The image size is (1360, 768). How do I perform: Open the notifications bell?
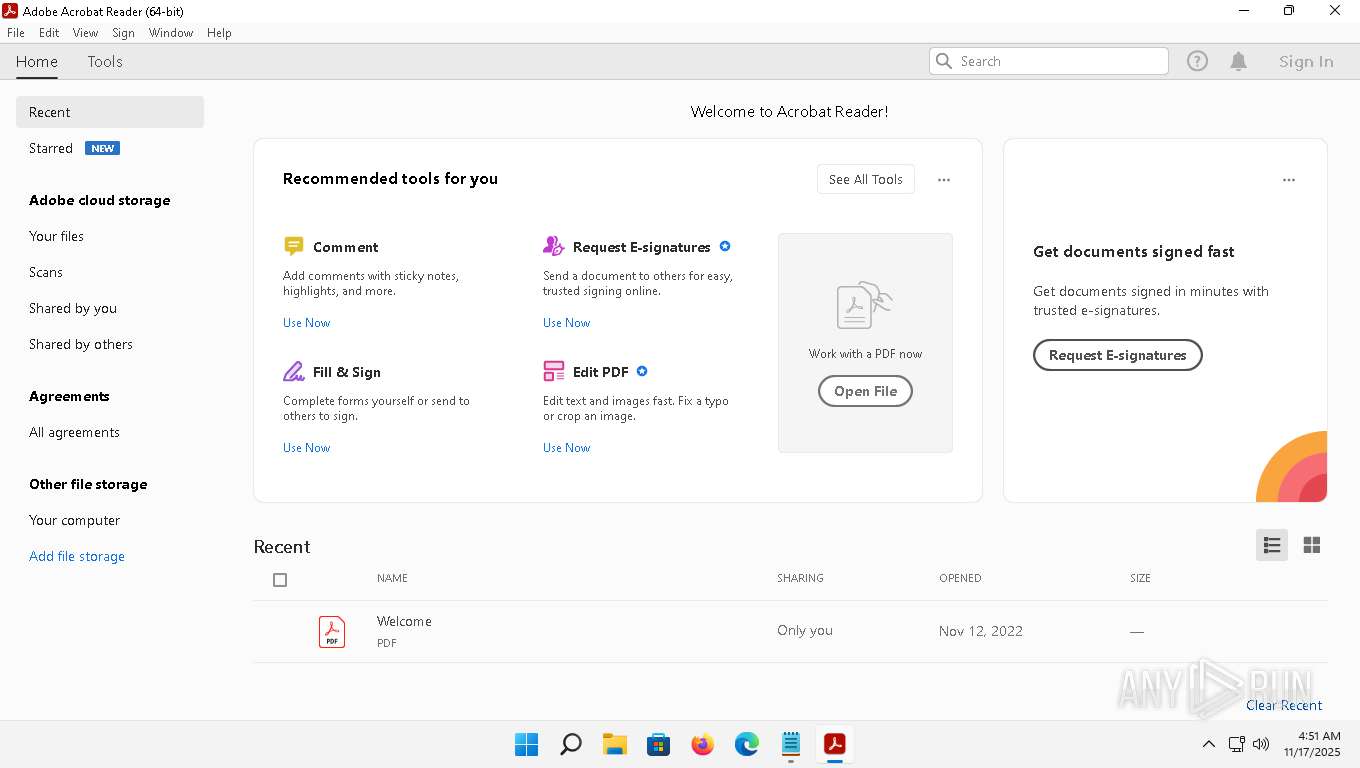[x=1238, y=61]
